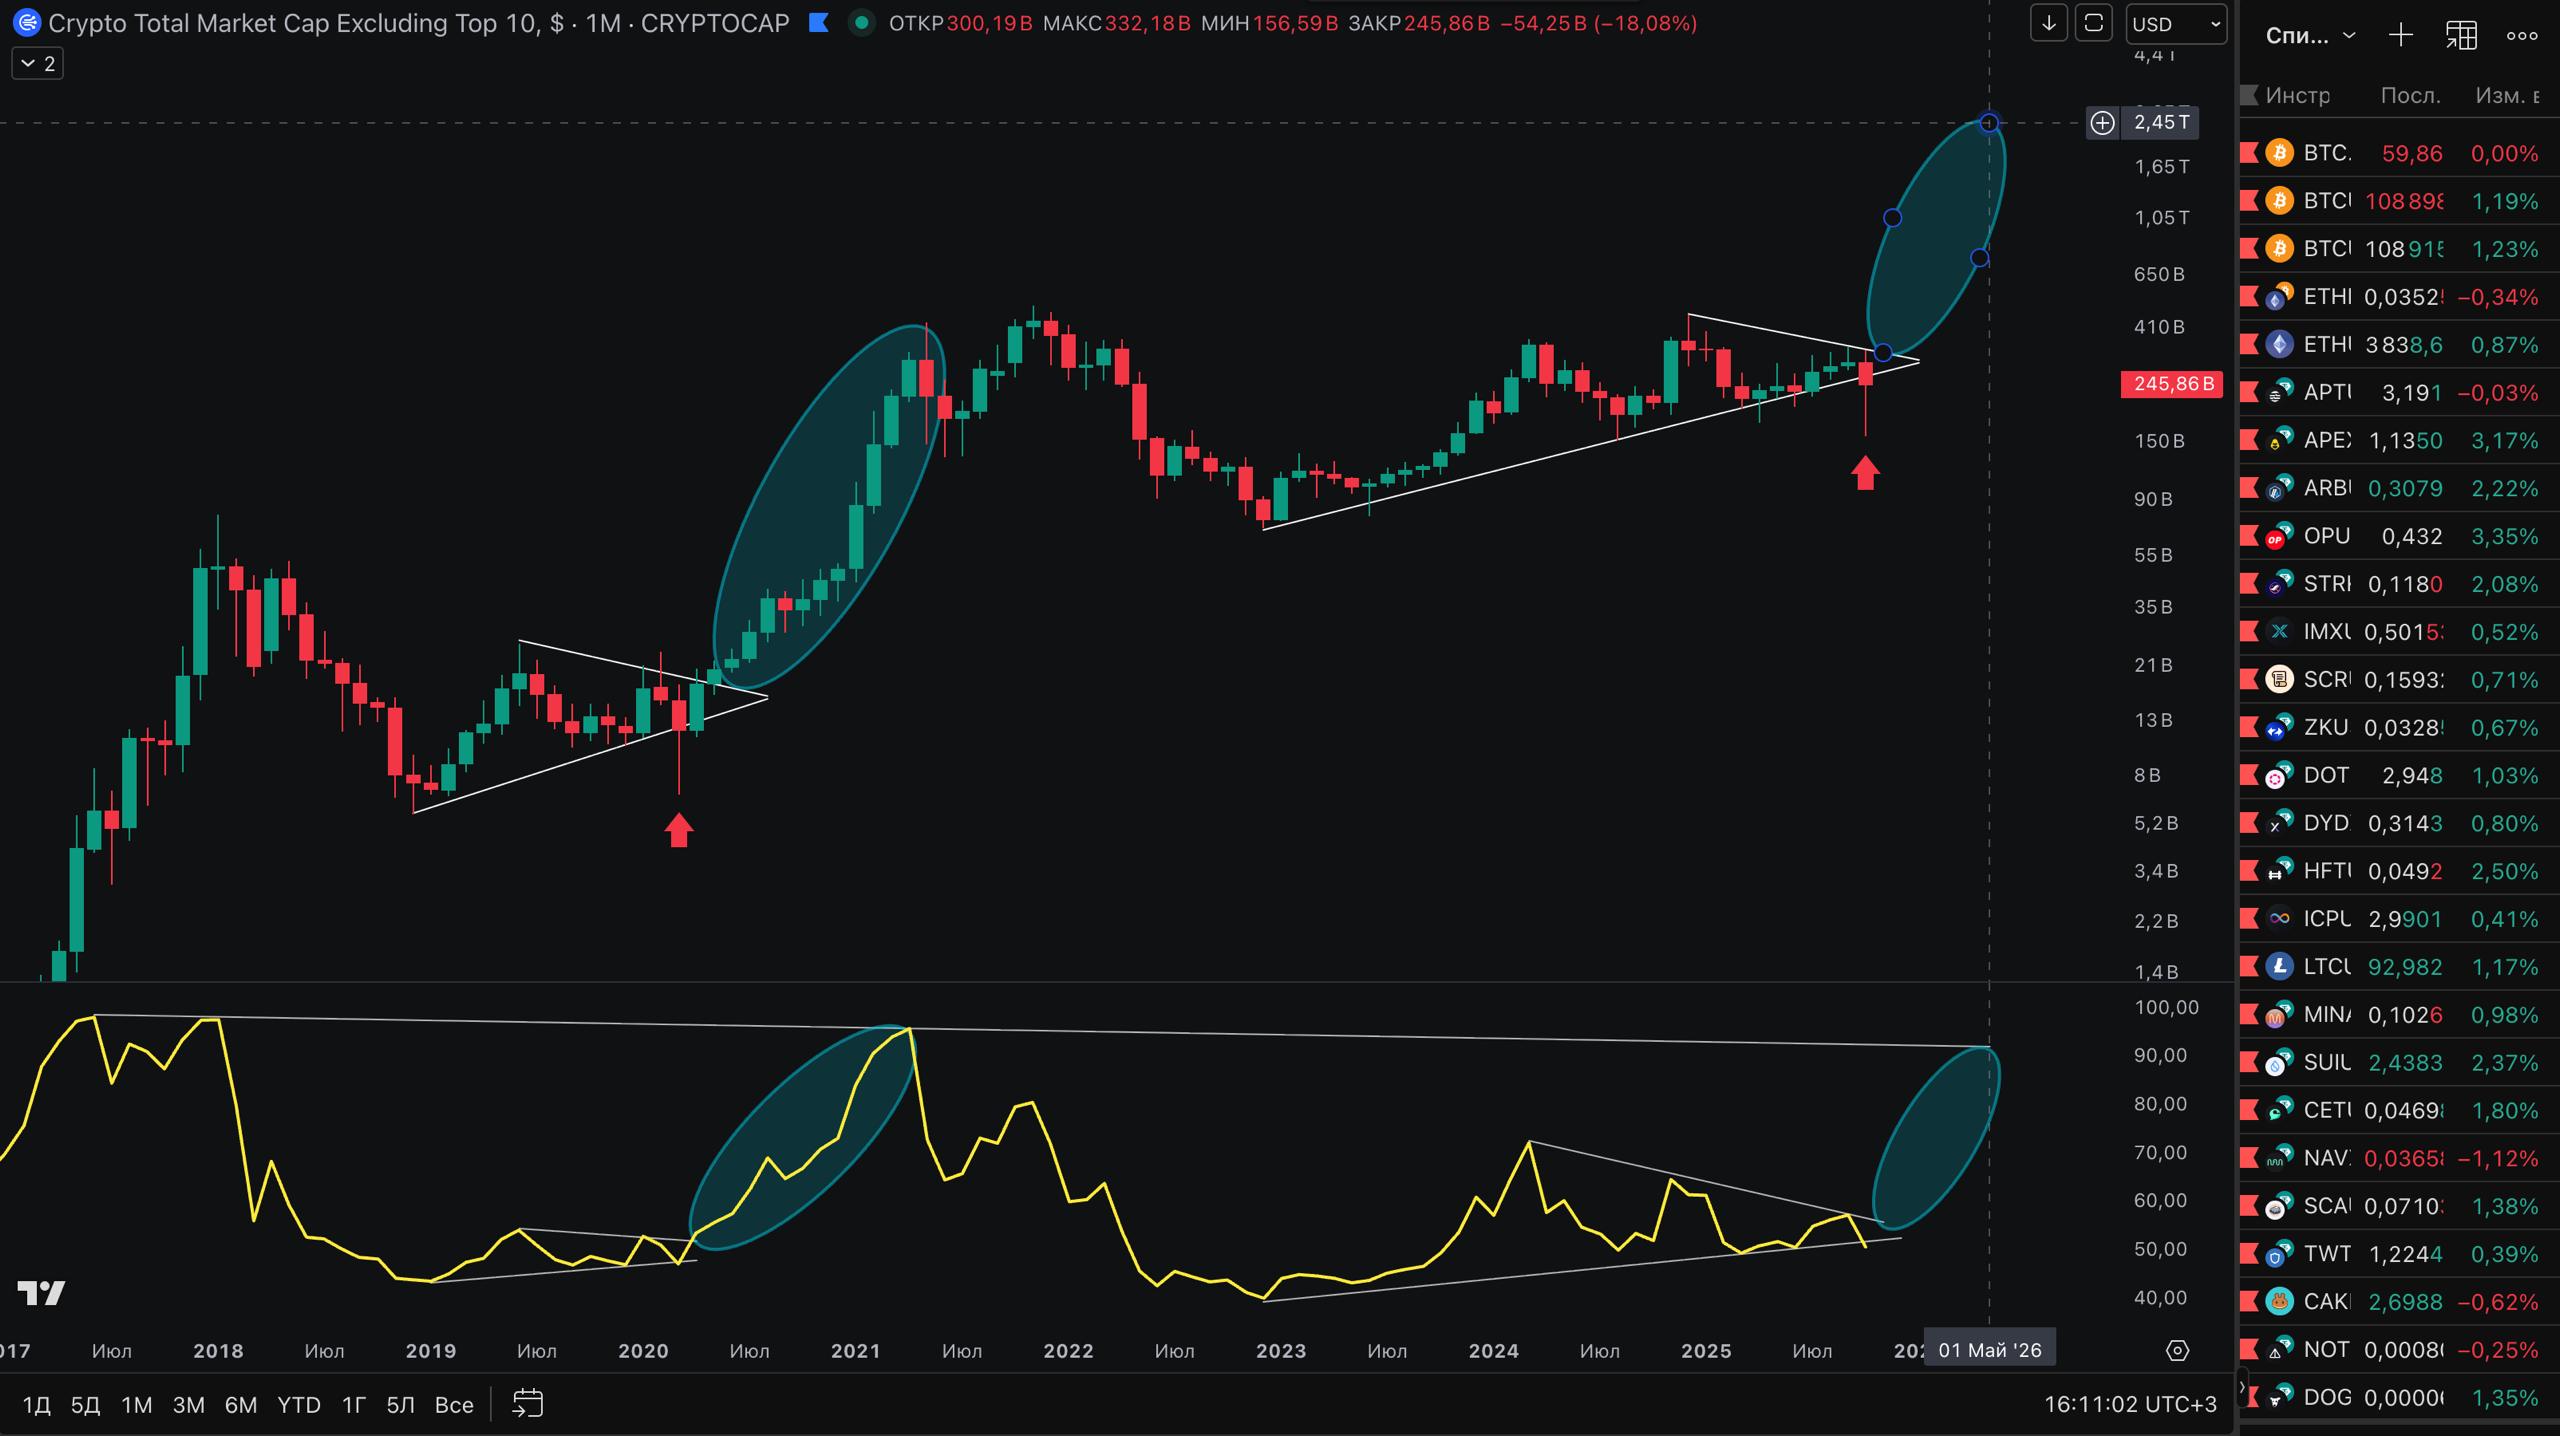Click the arrow-down button beside USD selector

coord(2048,23)
